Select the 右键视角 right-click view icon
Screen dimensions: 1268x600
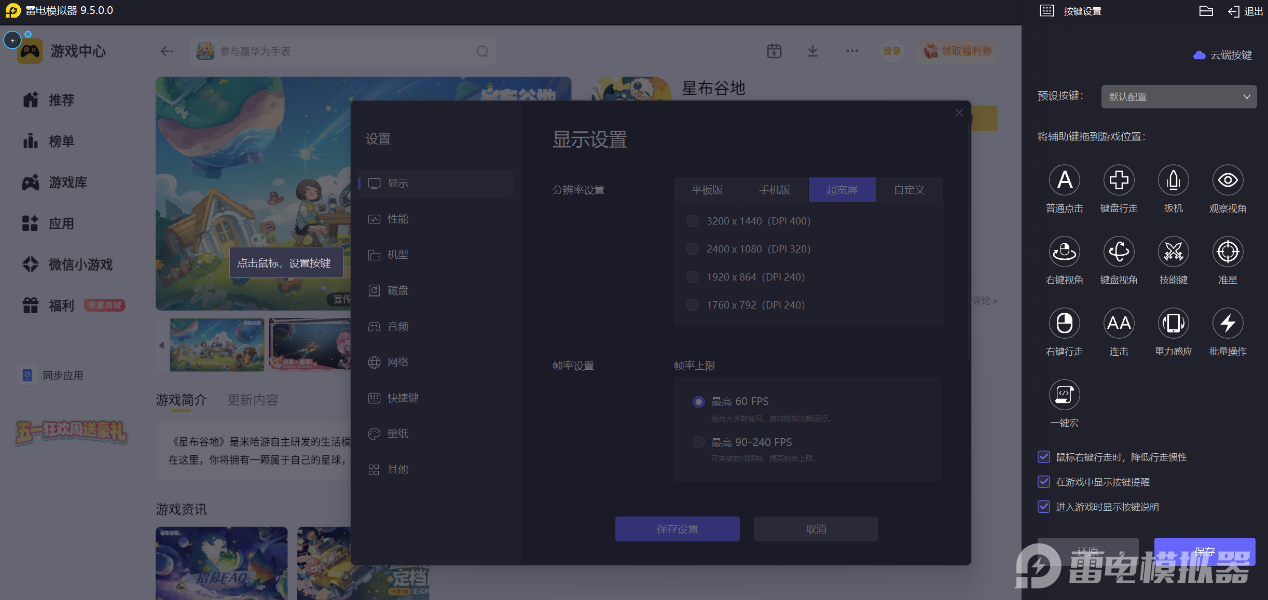click(x=1064, y=251)
